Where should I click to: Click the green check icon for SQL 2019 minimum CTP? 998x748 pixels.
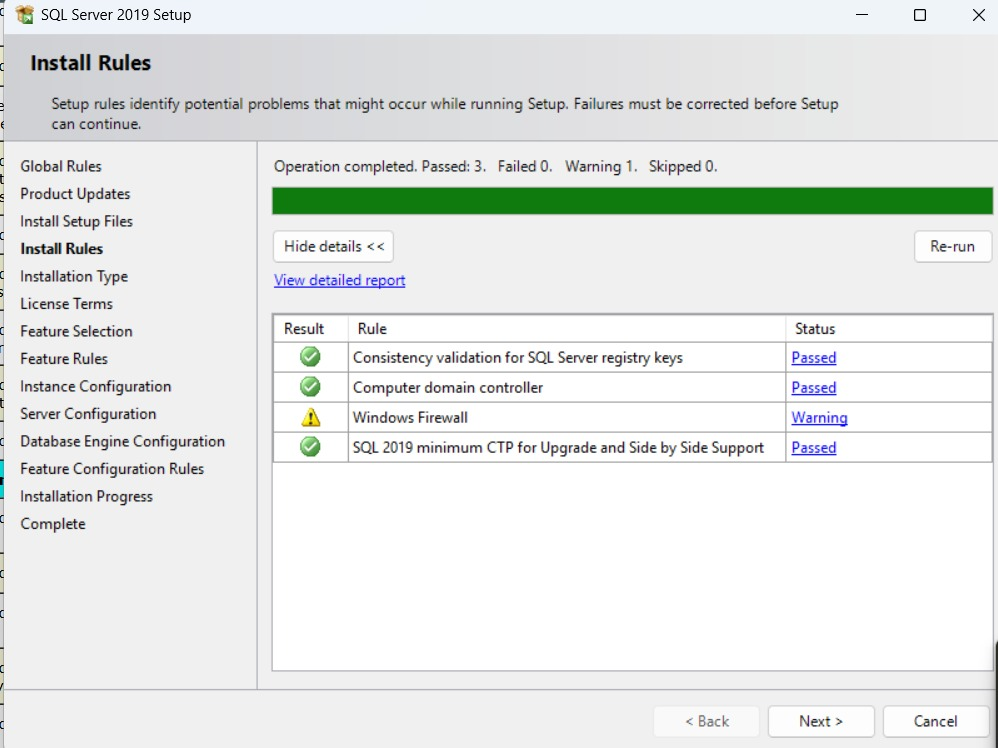pyautogui.click(x=310, y=446)
